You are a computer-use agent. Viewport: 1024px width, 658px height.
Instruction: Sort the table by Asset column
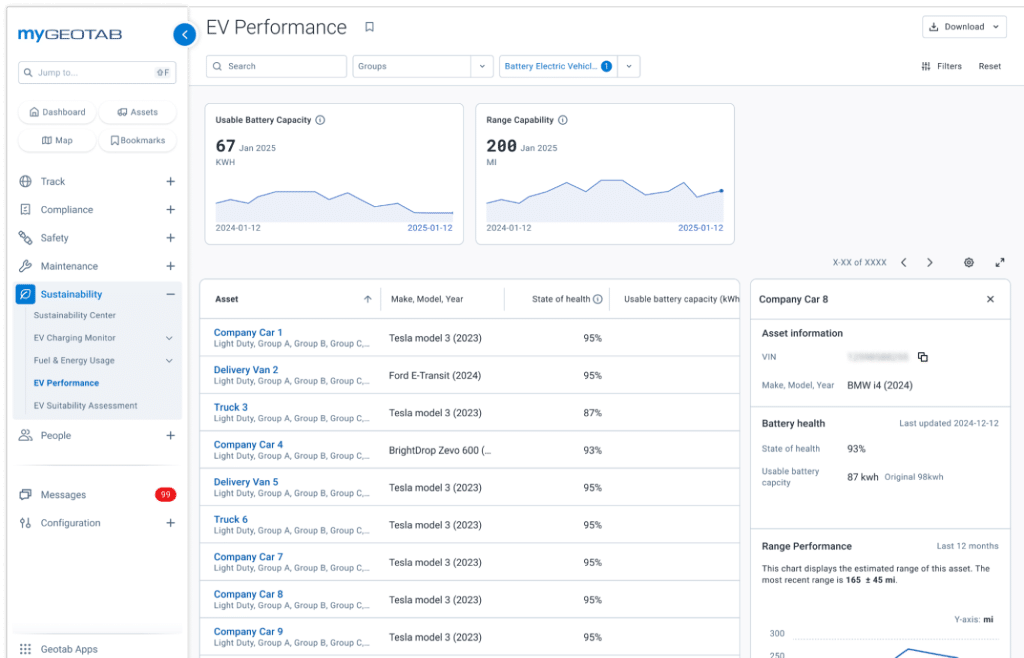367,299
